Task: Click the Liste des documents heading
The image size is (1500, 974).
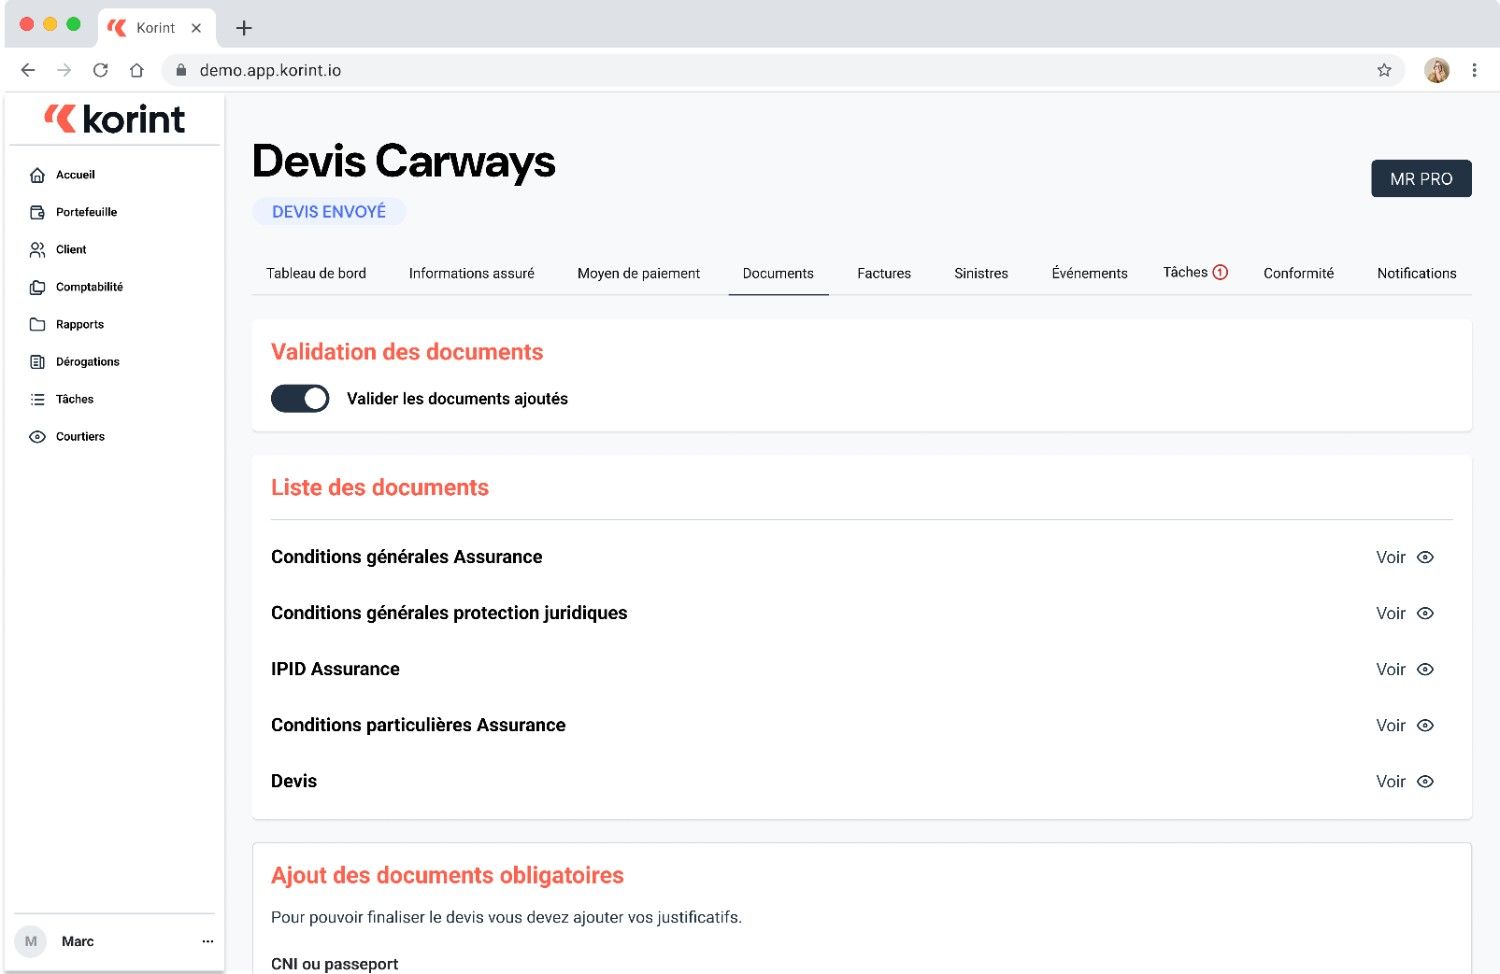Action: [x=380, y=487]
